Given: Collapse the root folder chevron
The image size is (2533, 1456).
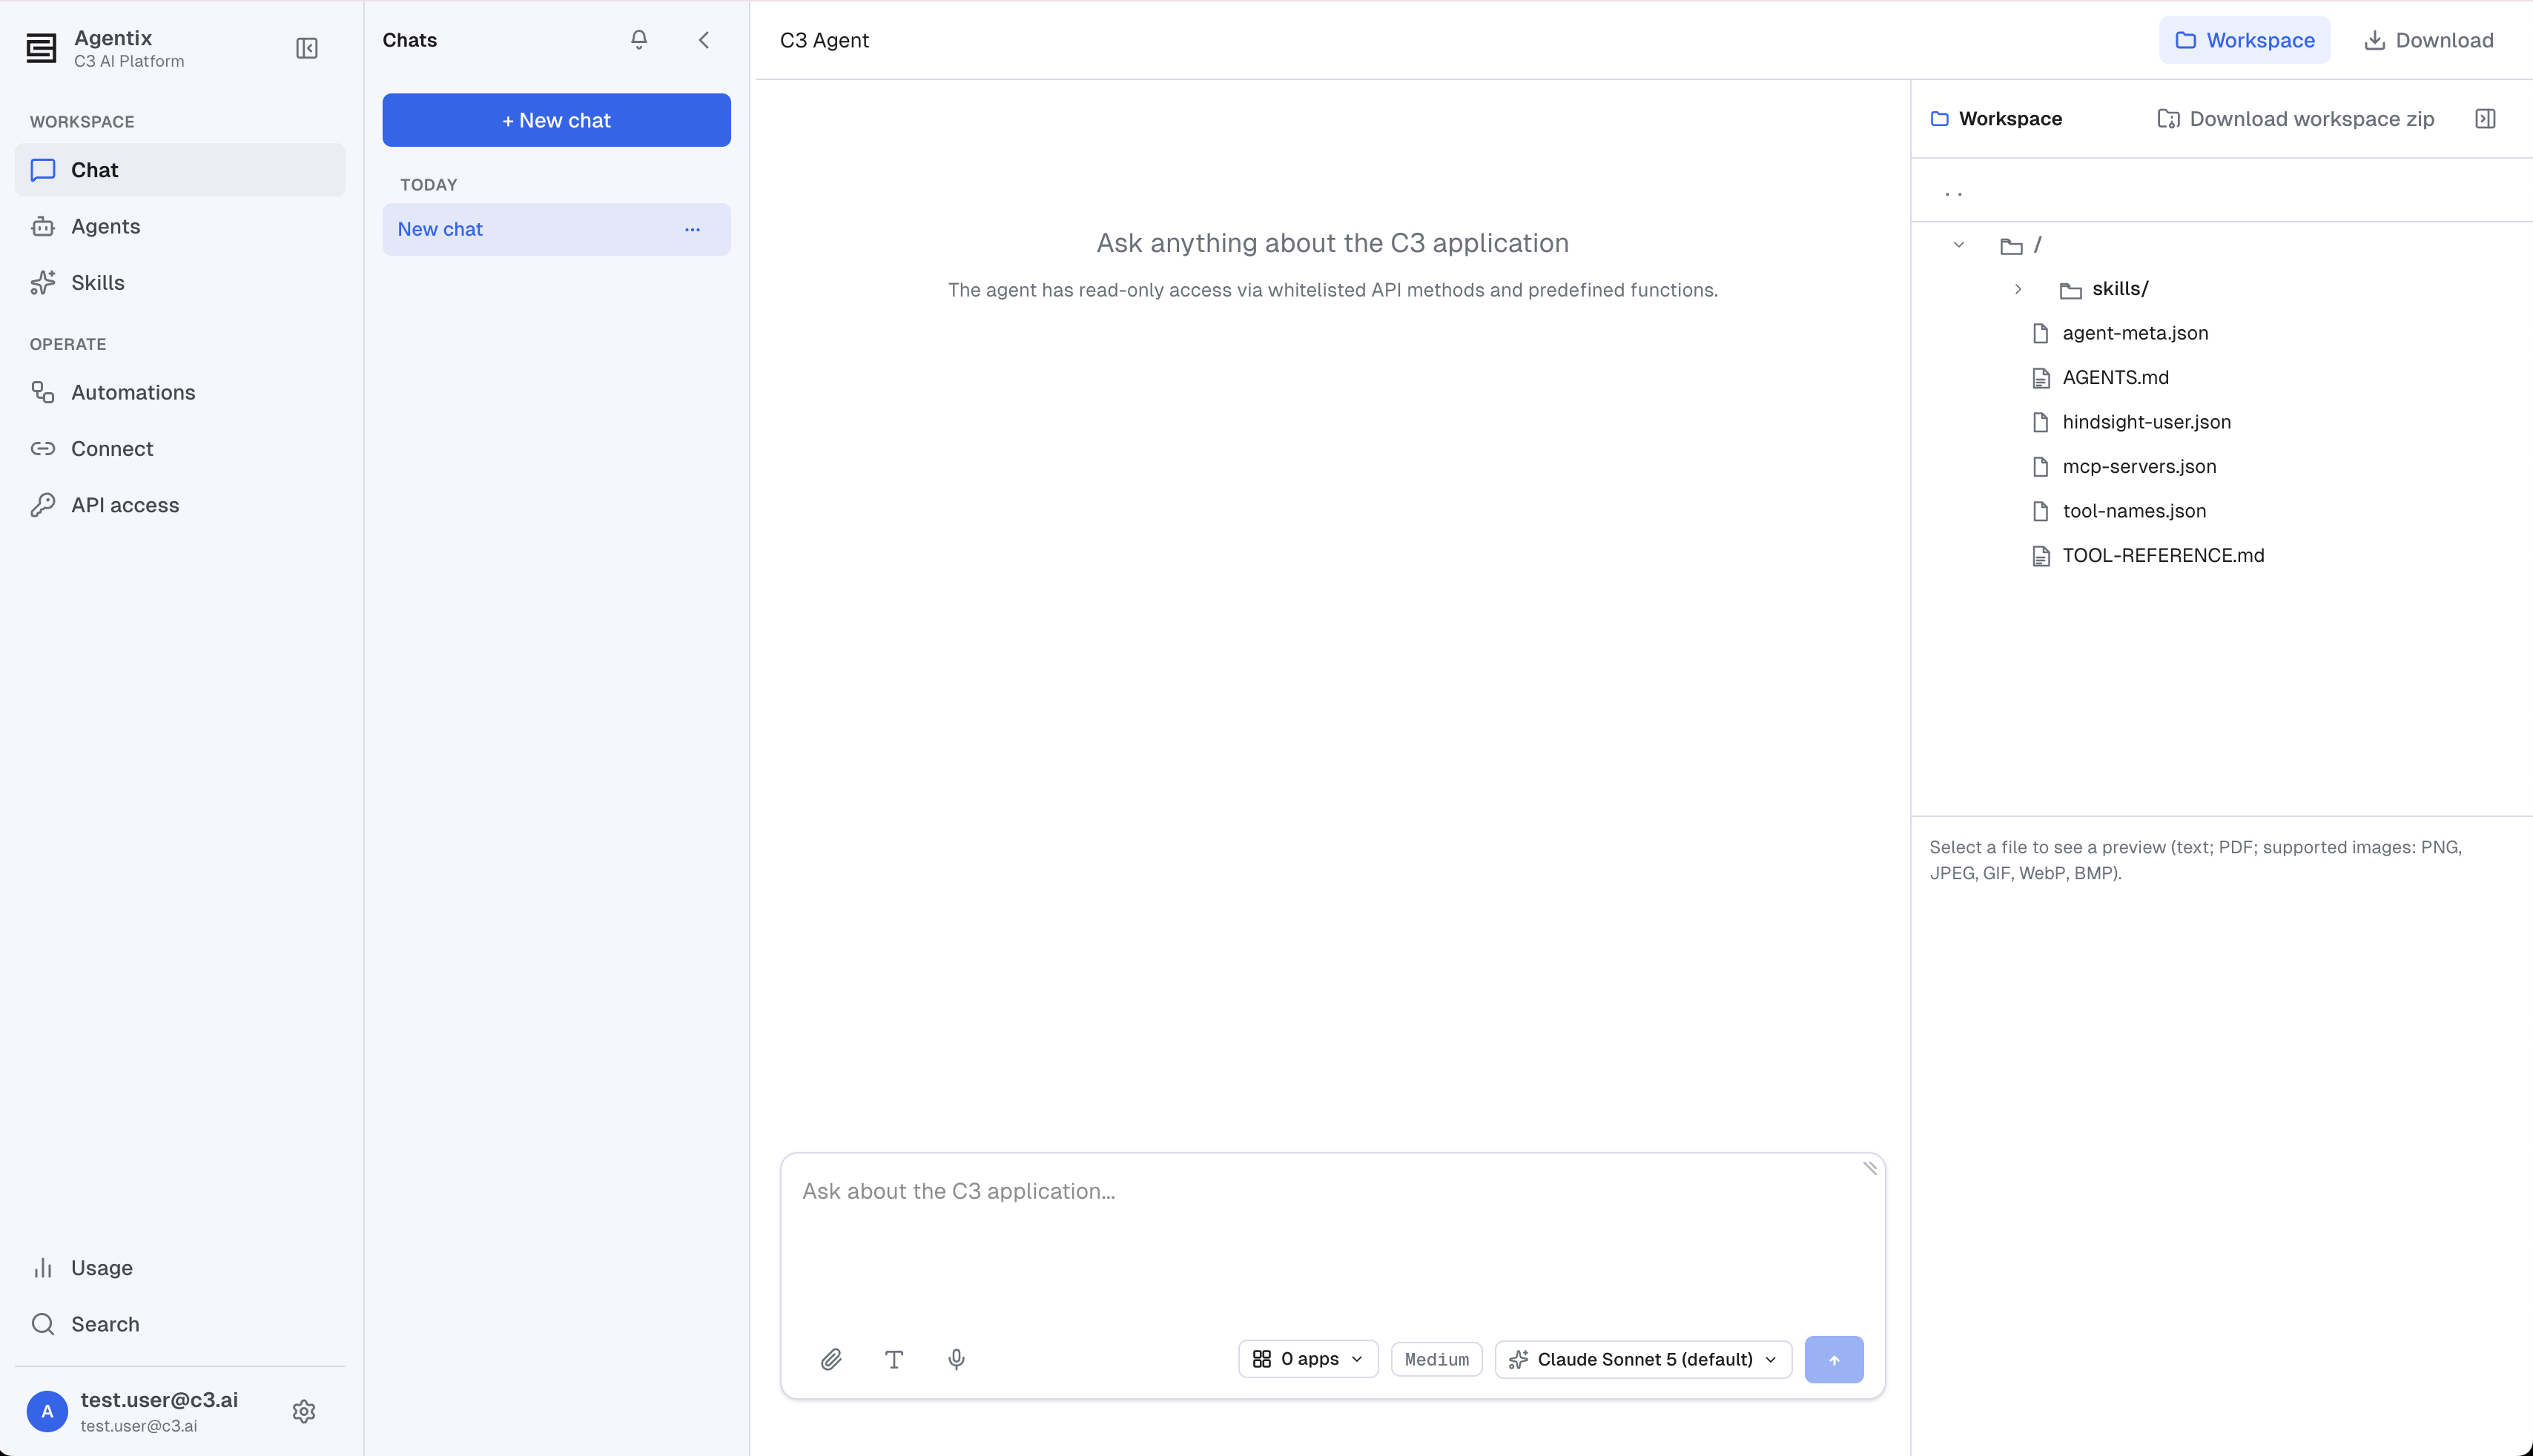Looking at the screenshot, I should pos(1959,245).
